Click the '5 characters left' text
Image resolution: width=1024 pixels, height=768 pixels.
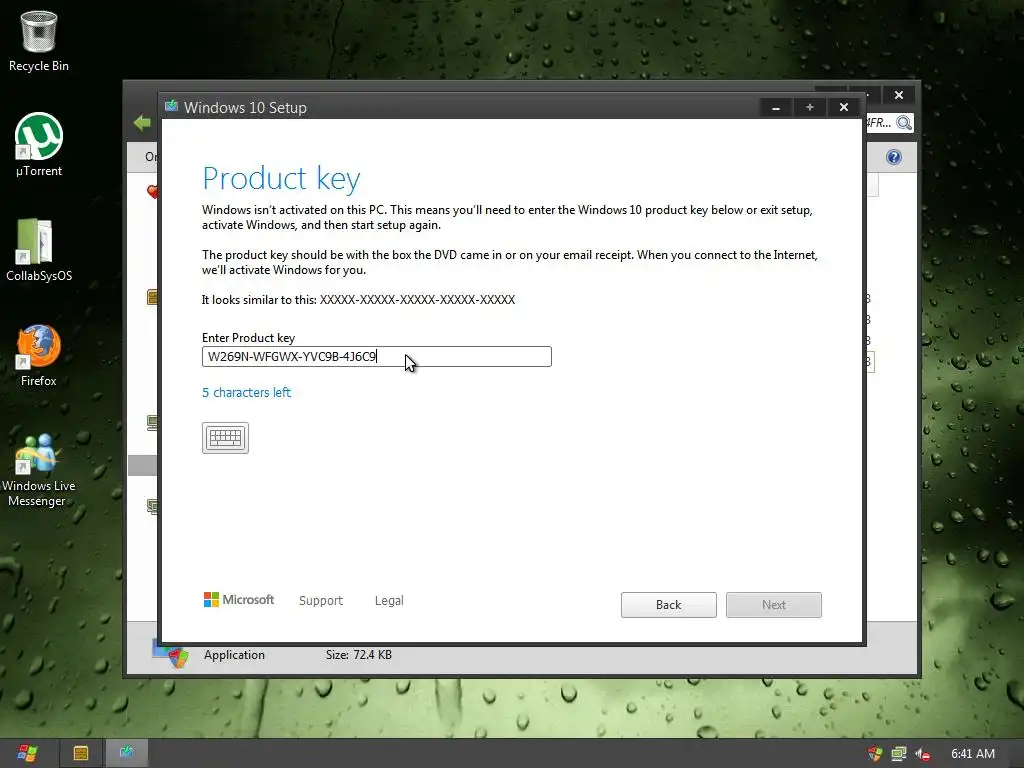click(246, 392)
